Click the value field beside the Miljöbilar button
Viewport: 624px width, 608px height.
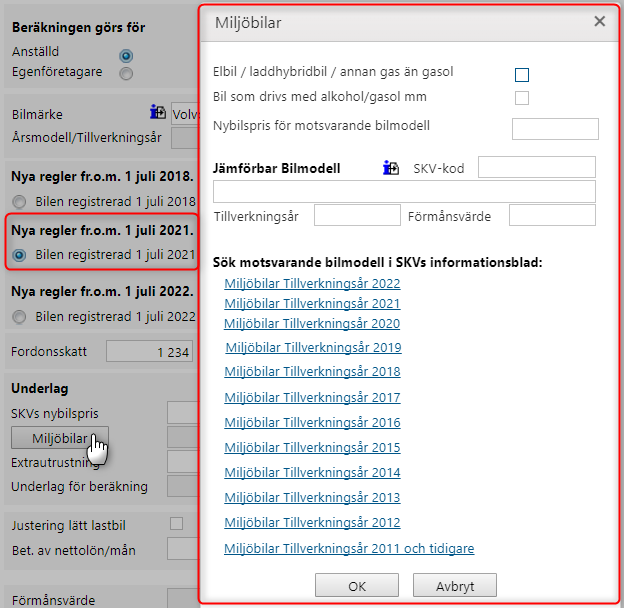[x=183, y=437]
